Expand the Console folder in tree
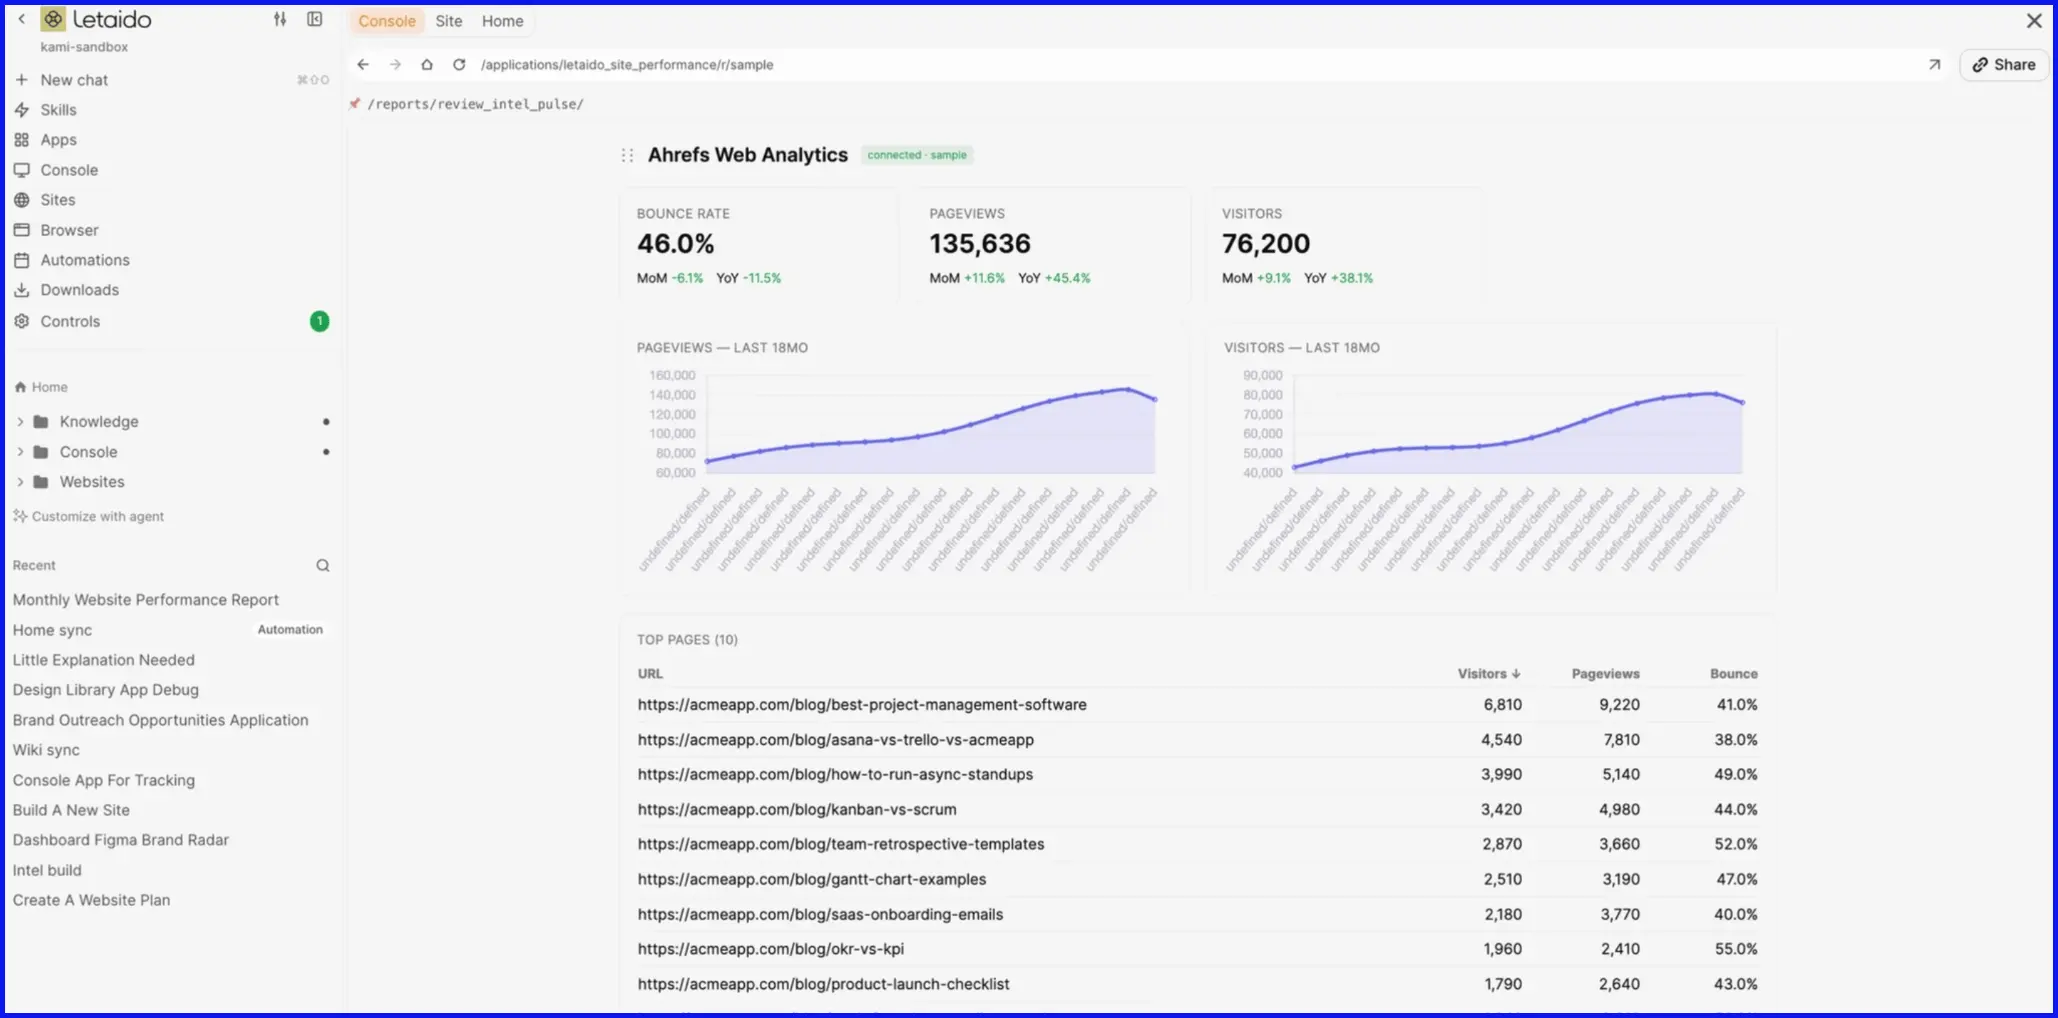This screenshot has width=2058, height=1018. point(20,452)
